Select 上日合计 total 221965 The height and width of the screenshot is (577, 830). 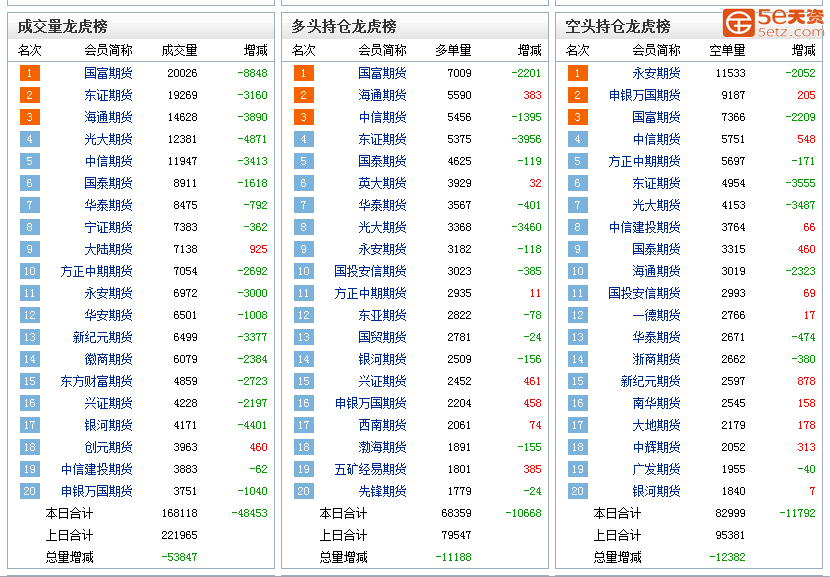179,535
